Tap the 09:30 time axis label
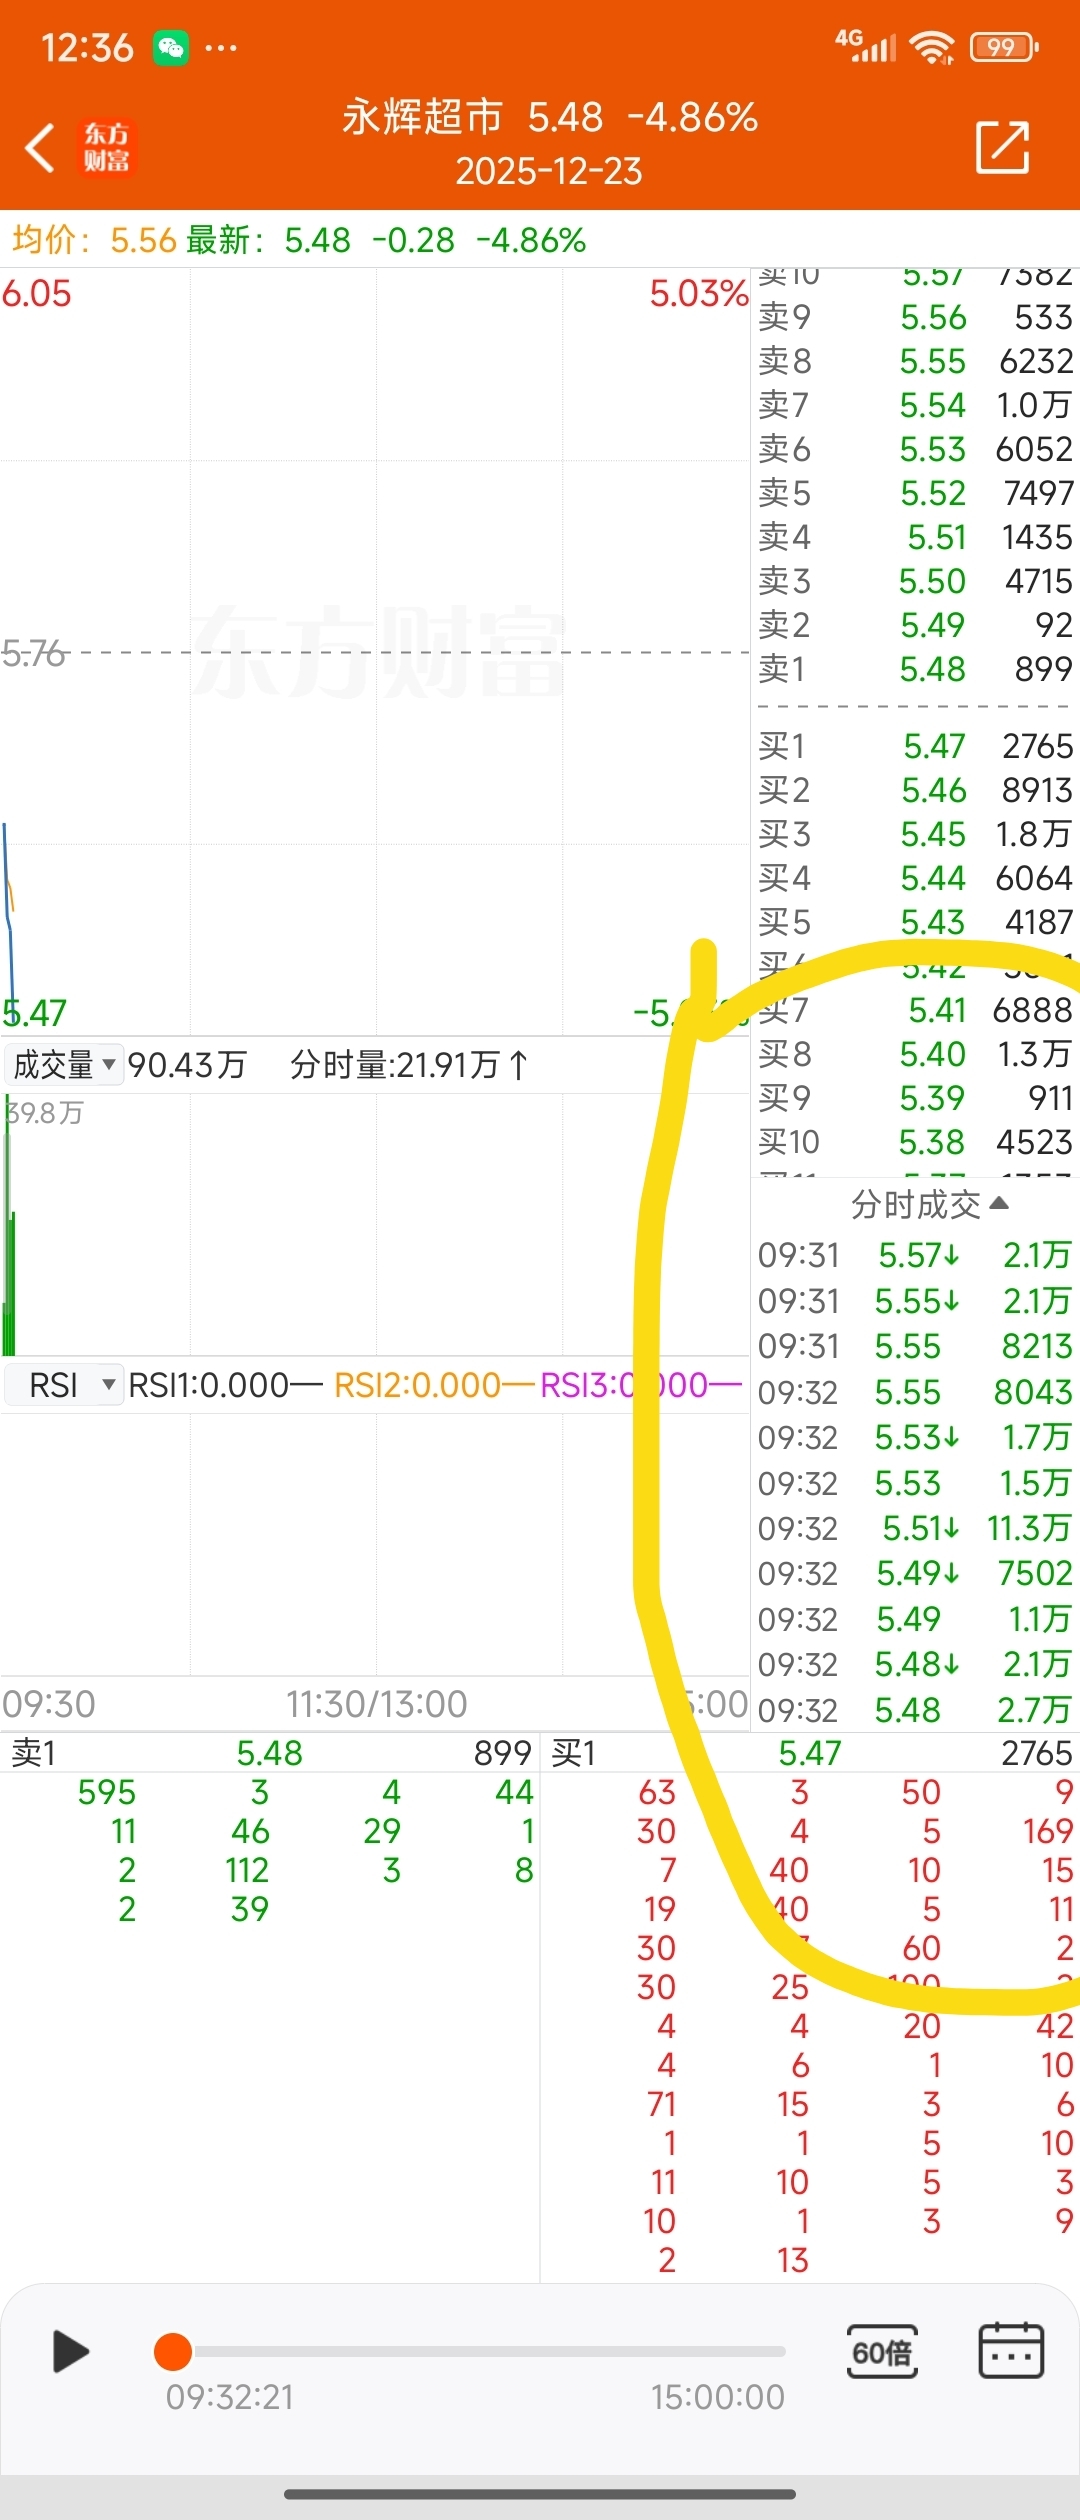 click(x=48, y=1703)
